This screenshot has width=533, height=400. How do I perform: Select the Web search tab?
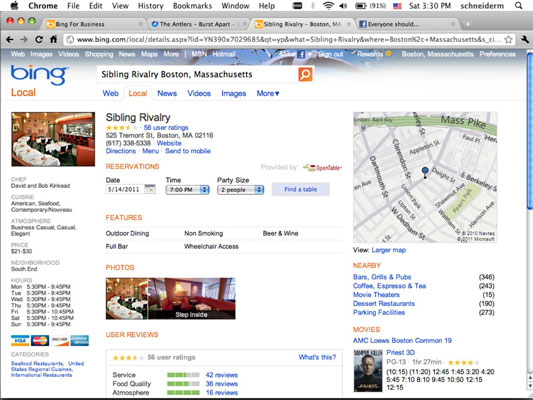(110, 93)
